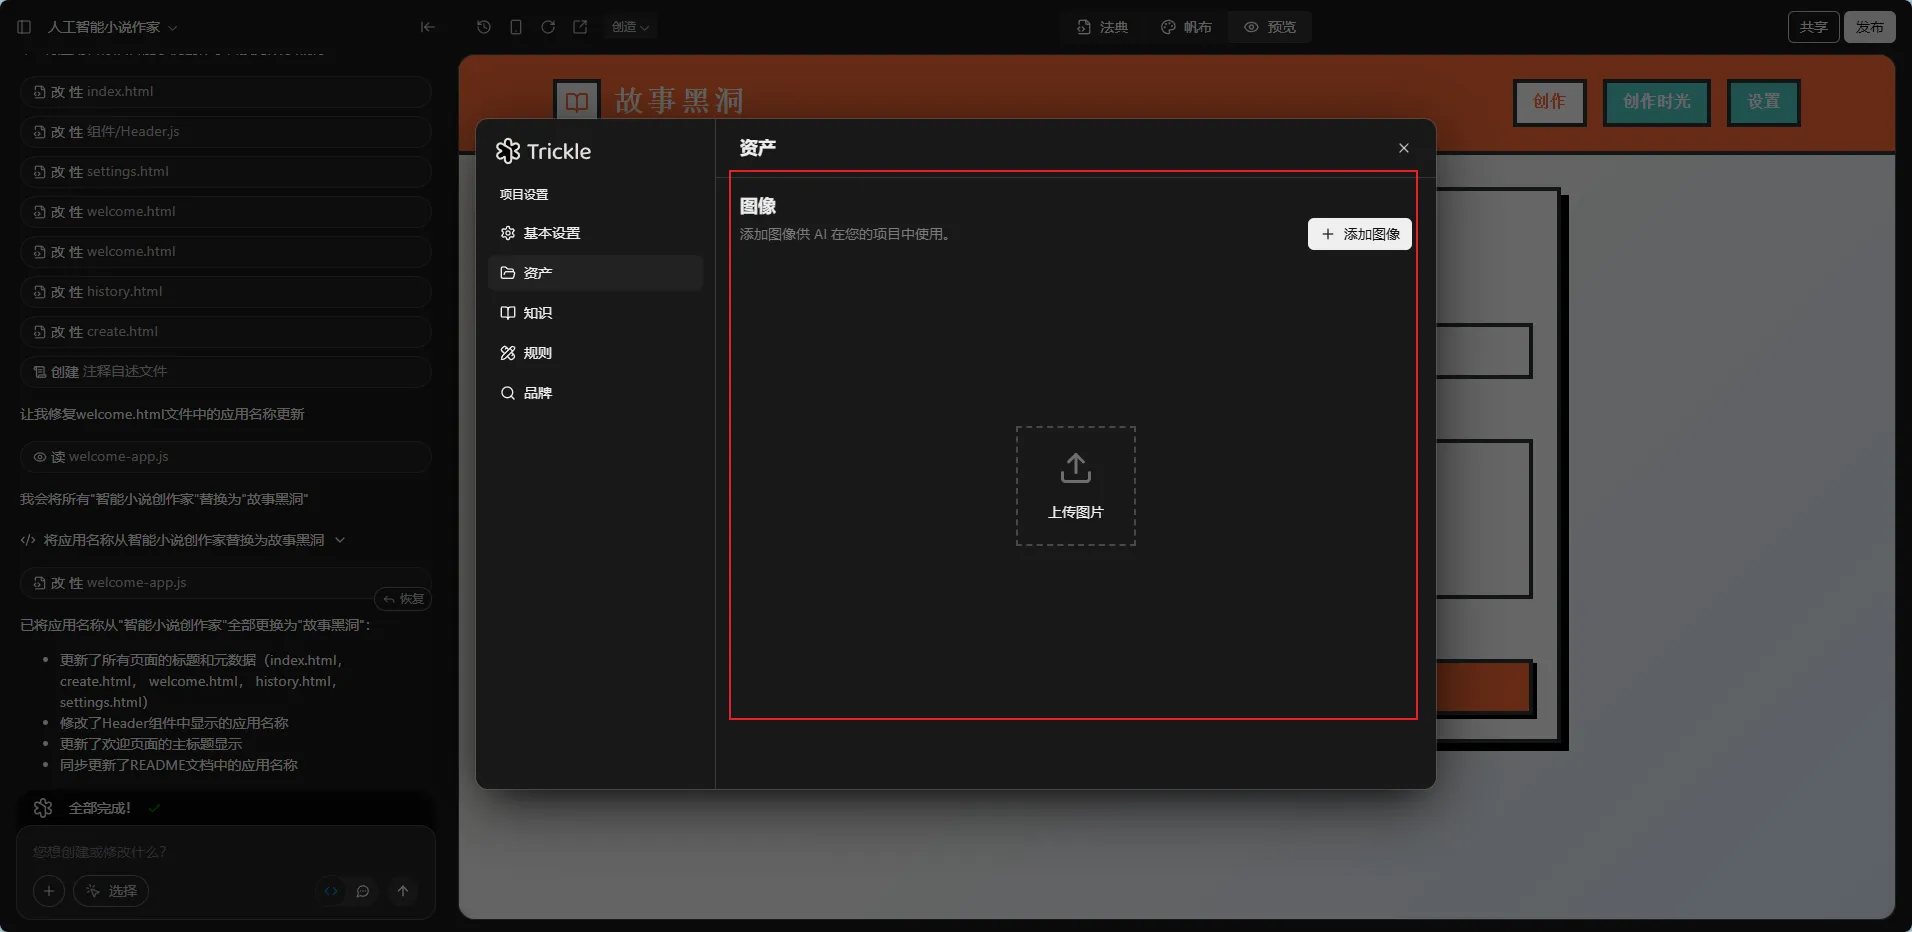The height and width of the screenshot is (932, 1912).
Task: Open the 人工智能小说作家 project dropdown
Action: pos(112,27)
